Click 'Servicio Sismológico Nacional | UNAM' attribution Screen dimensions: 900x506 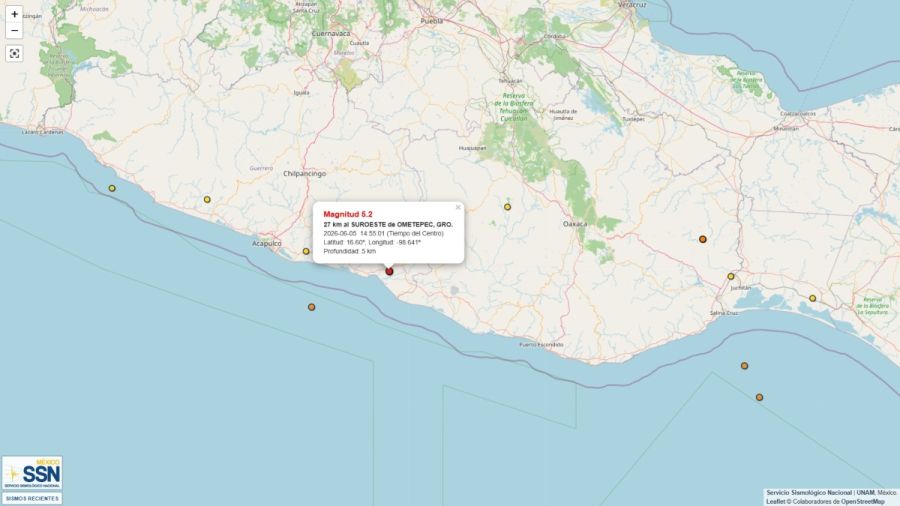pyautogui.click(x=821, y=493)
